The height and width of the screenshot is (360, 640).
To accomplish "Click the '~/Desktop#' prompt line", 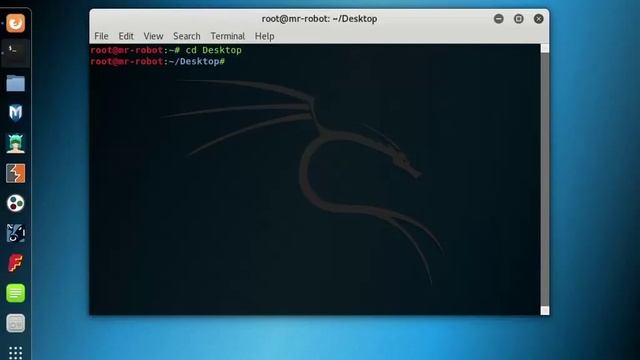I will pos(158,62).
